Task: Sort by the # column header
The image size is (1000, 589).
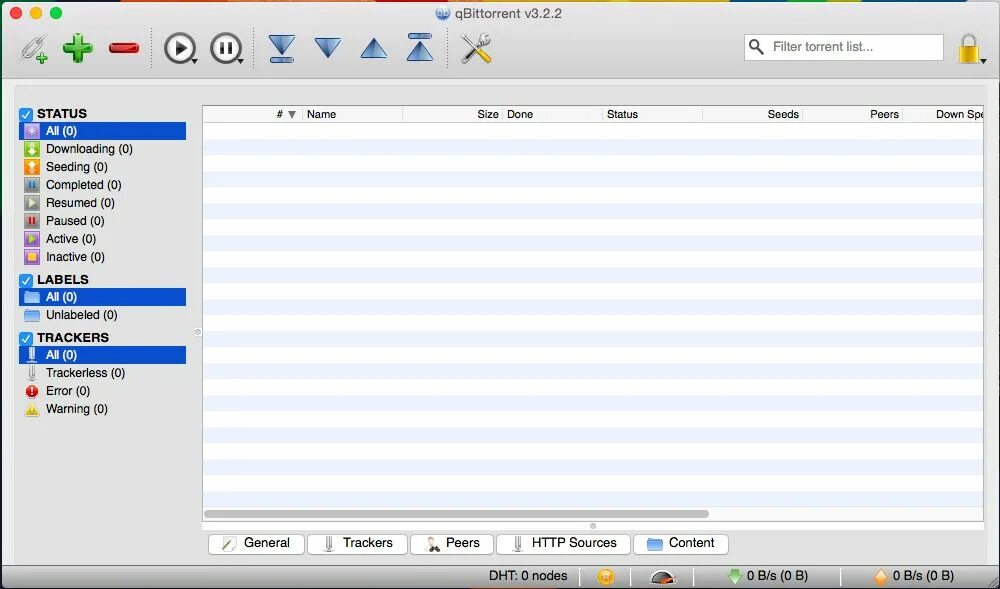Action: coord(253,114)
